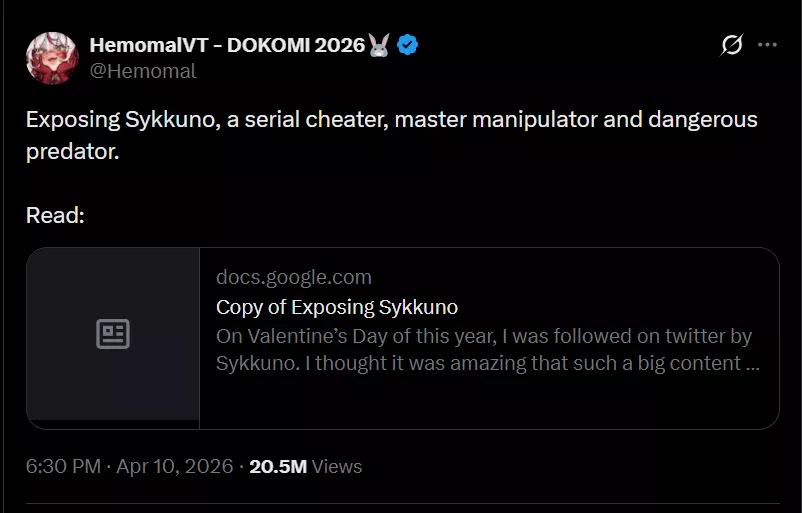Click the rabbit emoji in the display name

point(379,45)
